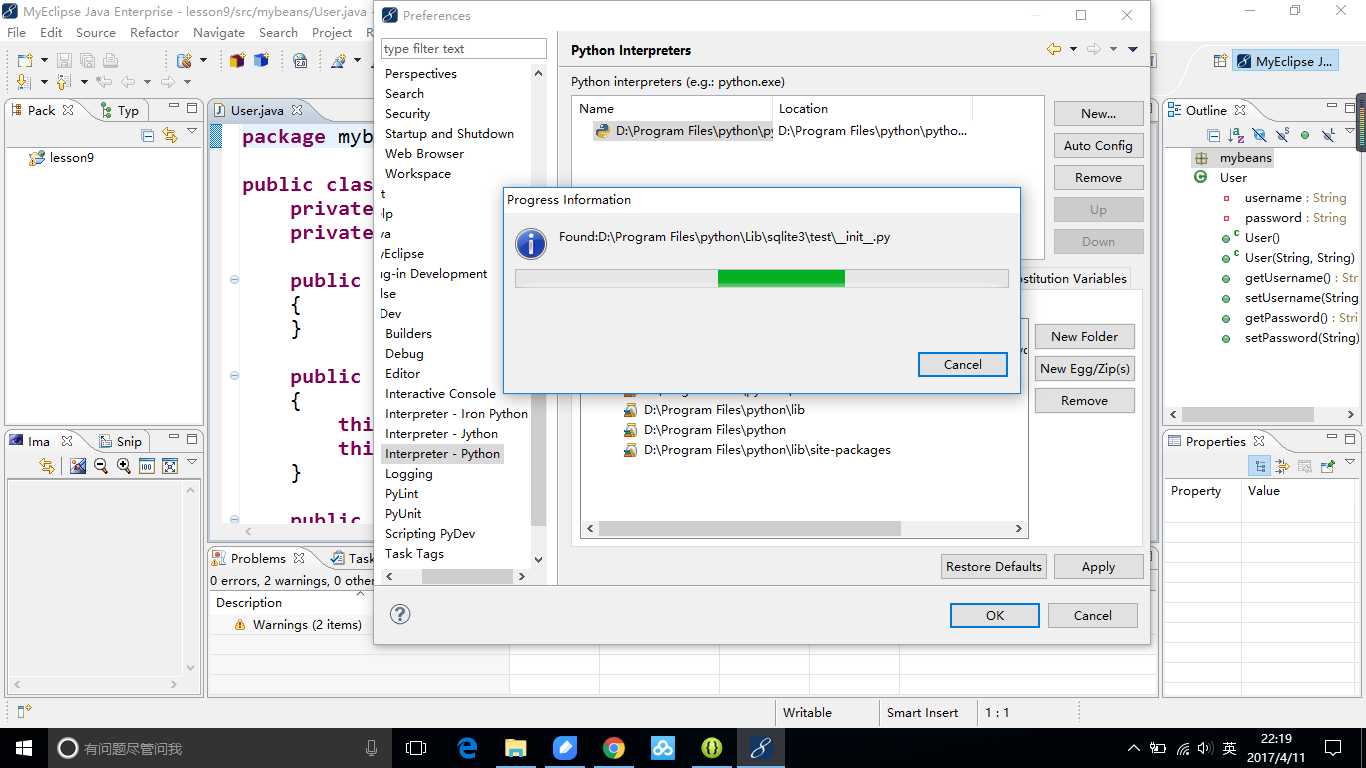Open the Preferences help icon

click(x=400, y=614)
